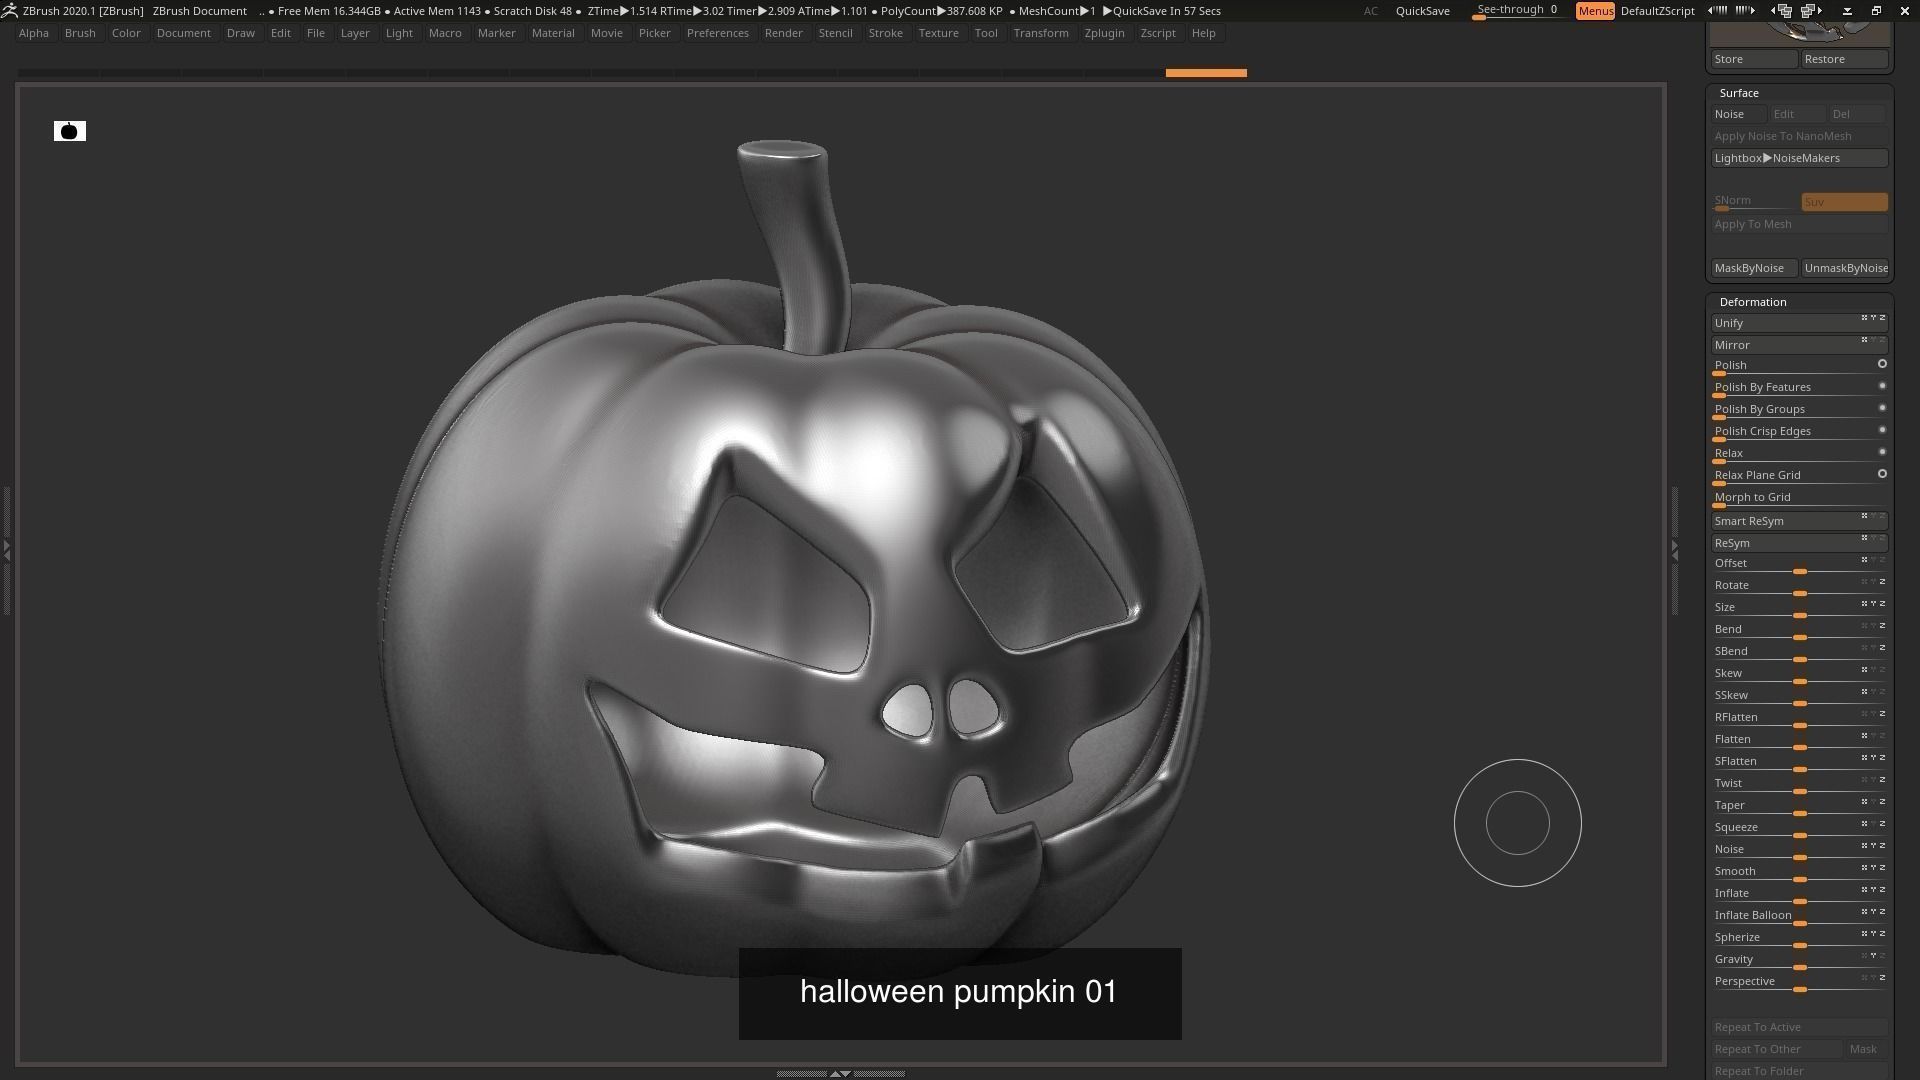Click the Relax mode dot icon
Image resolution: width=1920 pixels, height=1080 pixels.
[1882, 452]
